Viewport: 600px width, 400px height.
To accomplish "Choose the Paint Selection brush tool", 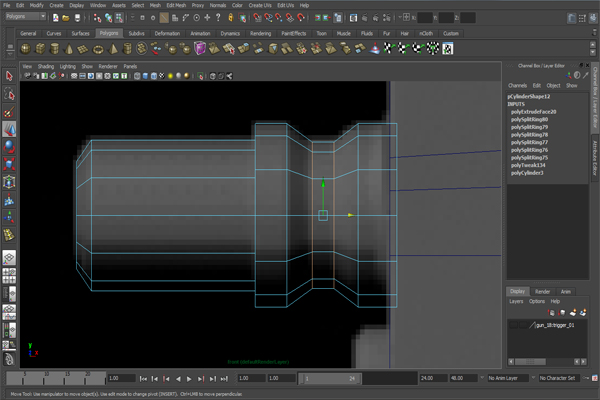I will tap(9, 112).
